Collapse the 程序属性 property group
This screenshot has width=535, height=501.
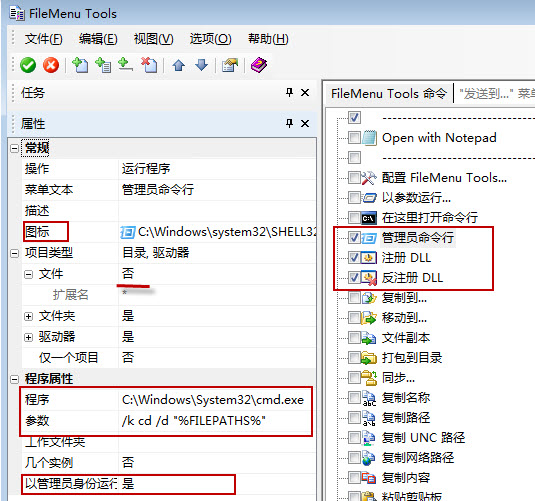[14, 379]
